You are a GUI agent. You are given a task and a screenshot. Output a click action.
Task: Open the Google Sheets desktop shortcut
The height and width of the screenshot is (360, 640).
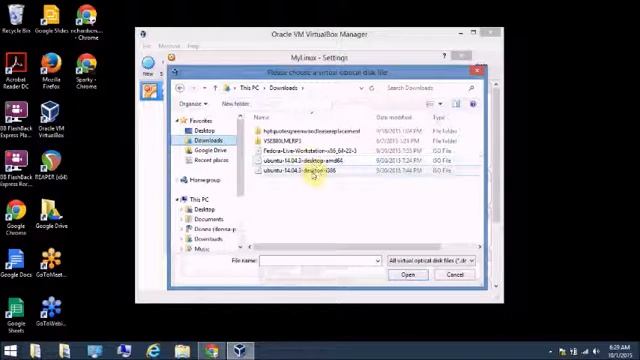click(16, 315)
